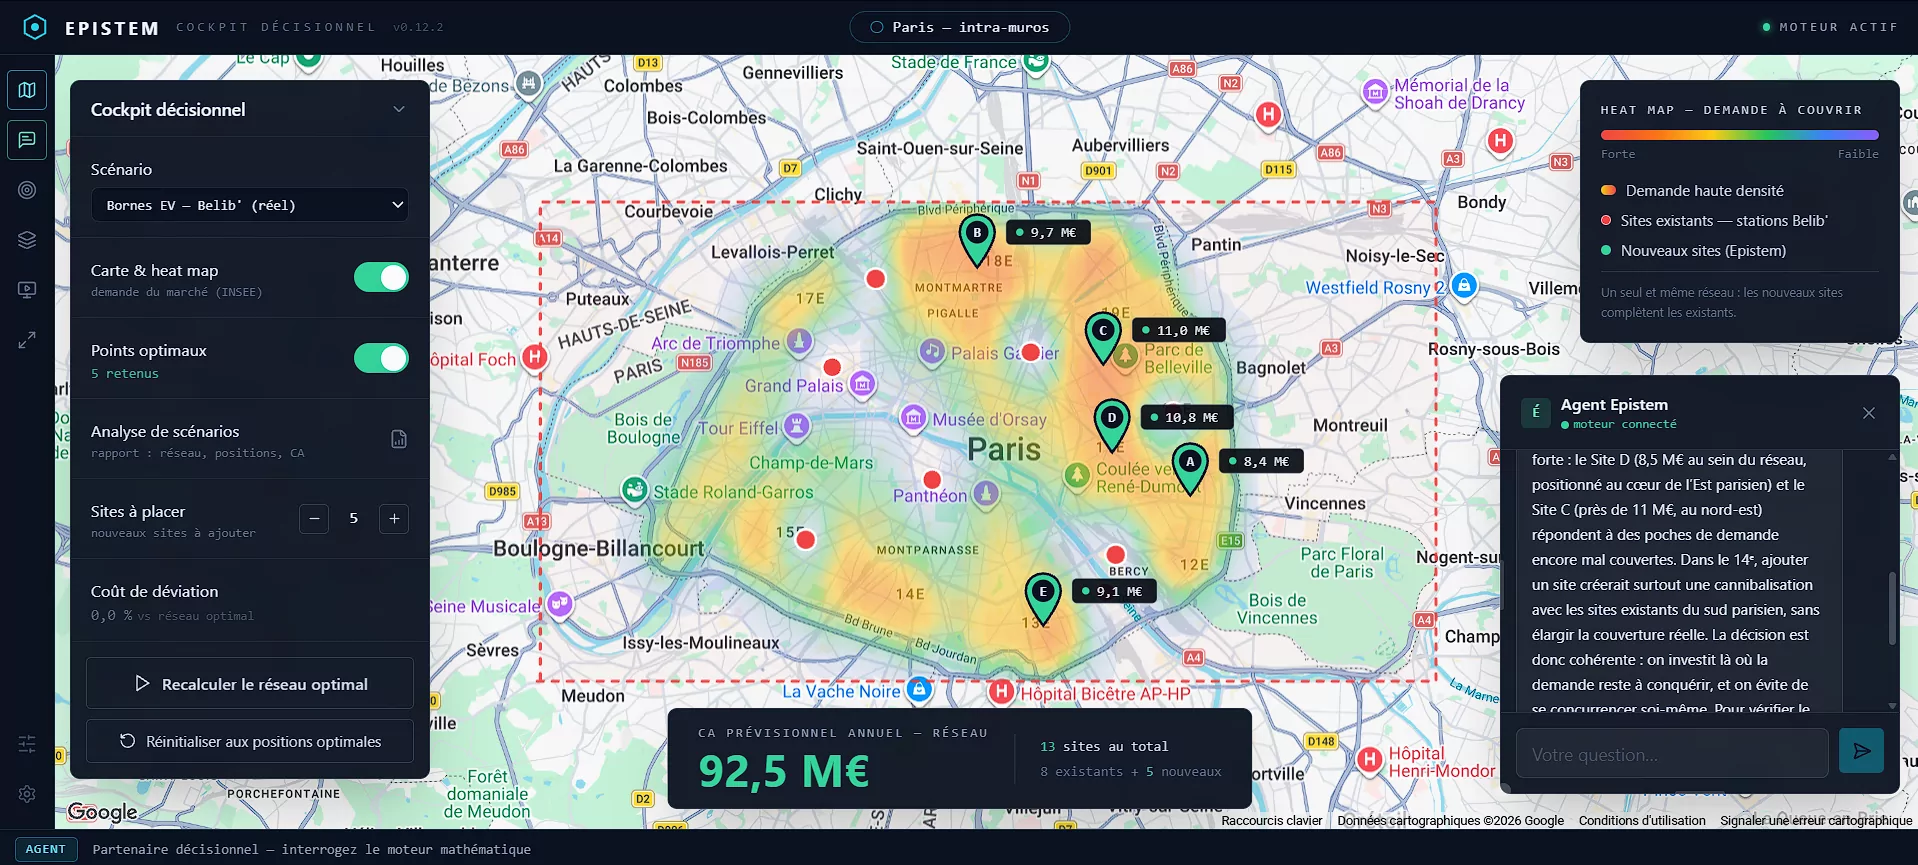
Task: Click the Hôpital Foch map marker
Action: pos(535,357)
